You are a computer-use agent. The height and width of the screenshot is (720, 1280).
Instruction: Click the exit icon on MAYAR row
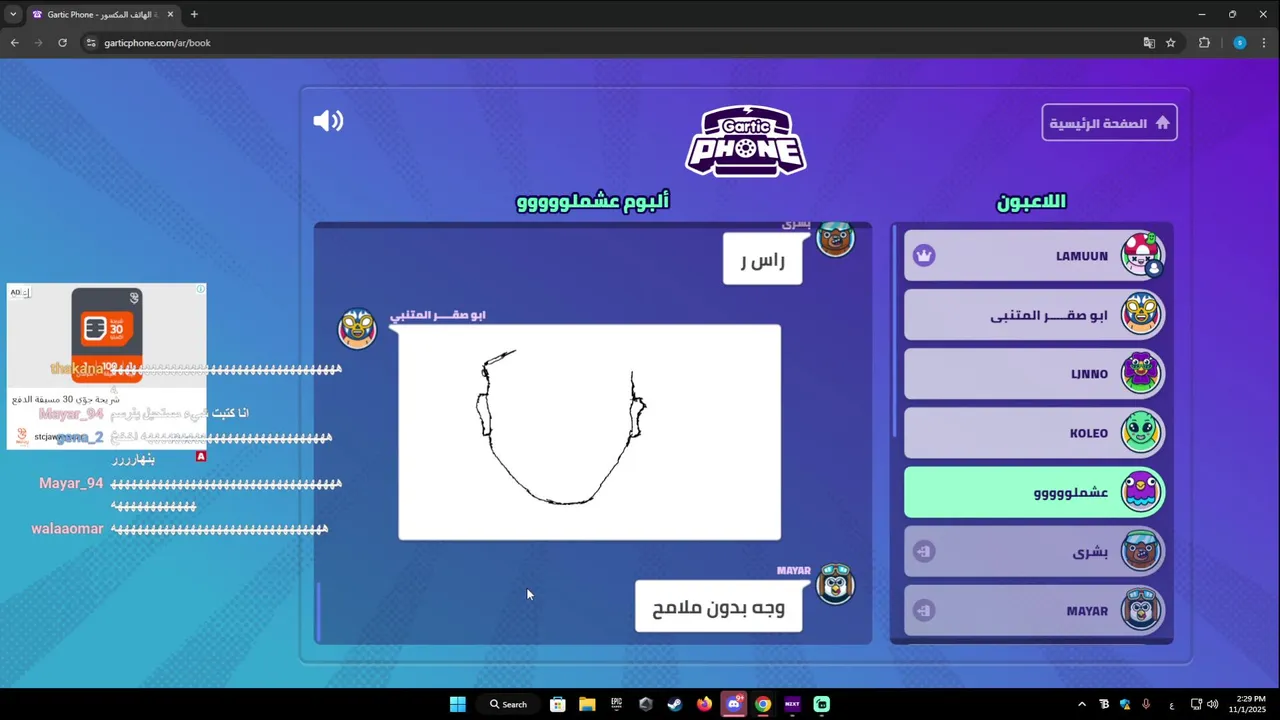tap(924, 611)
